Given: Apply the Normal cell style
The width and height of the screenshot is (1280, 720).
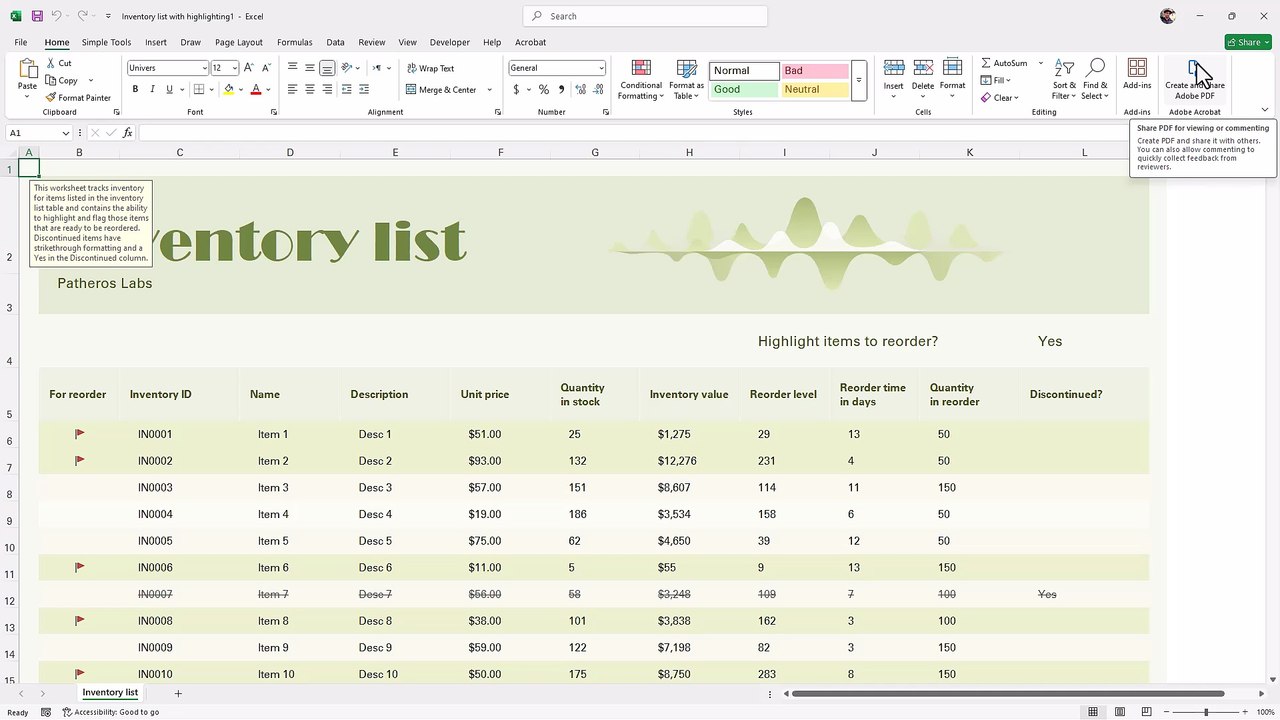Looking at the screenshot, I should tap(744, 71).
